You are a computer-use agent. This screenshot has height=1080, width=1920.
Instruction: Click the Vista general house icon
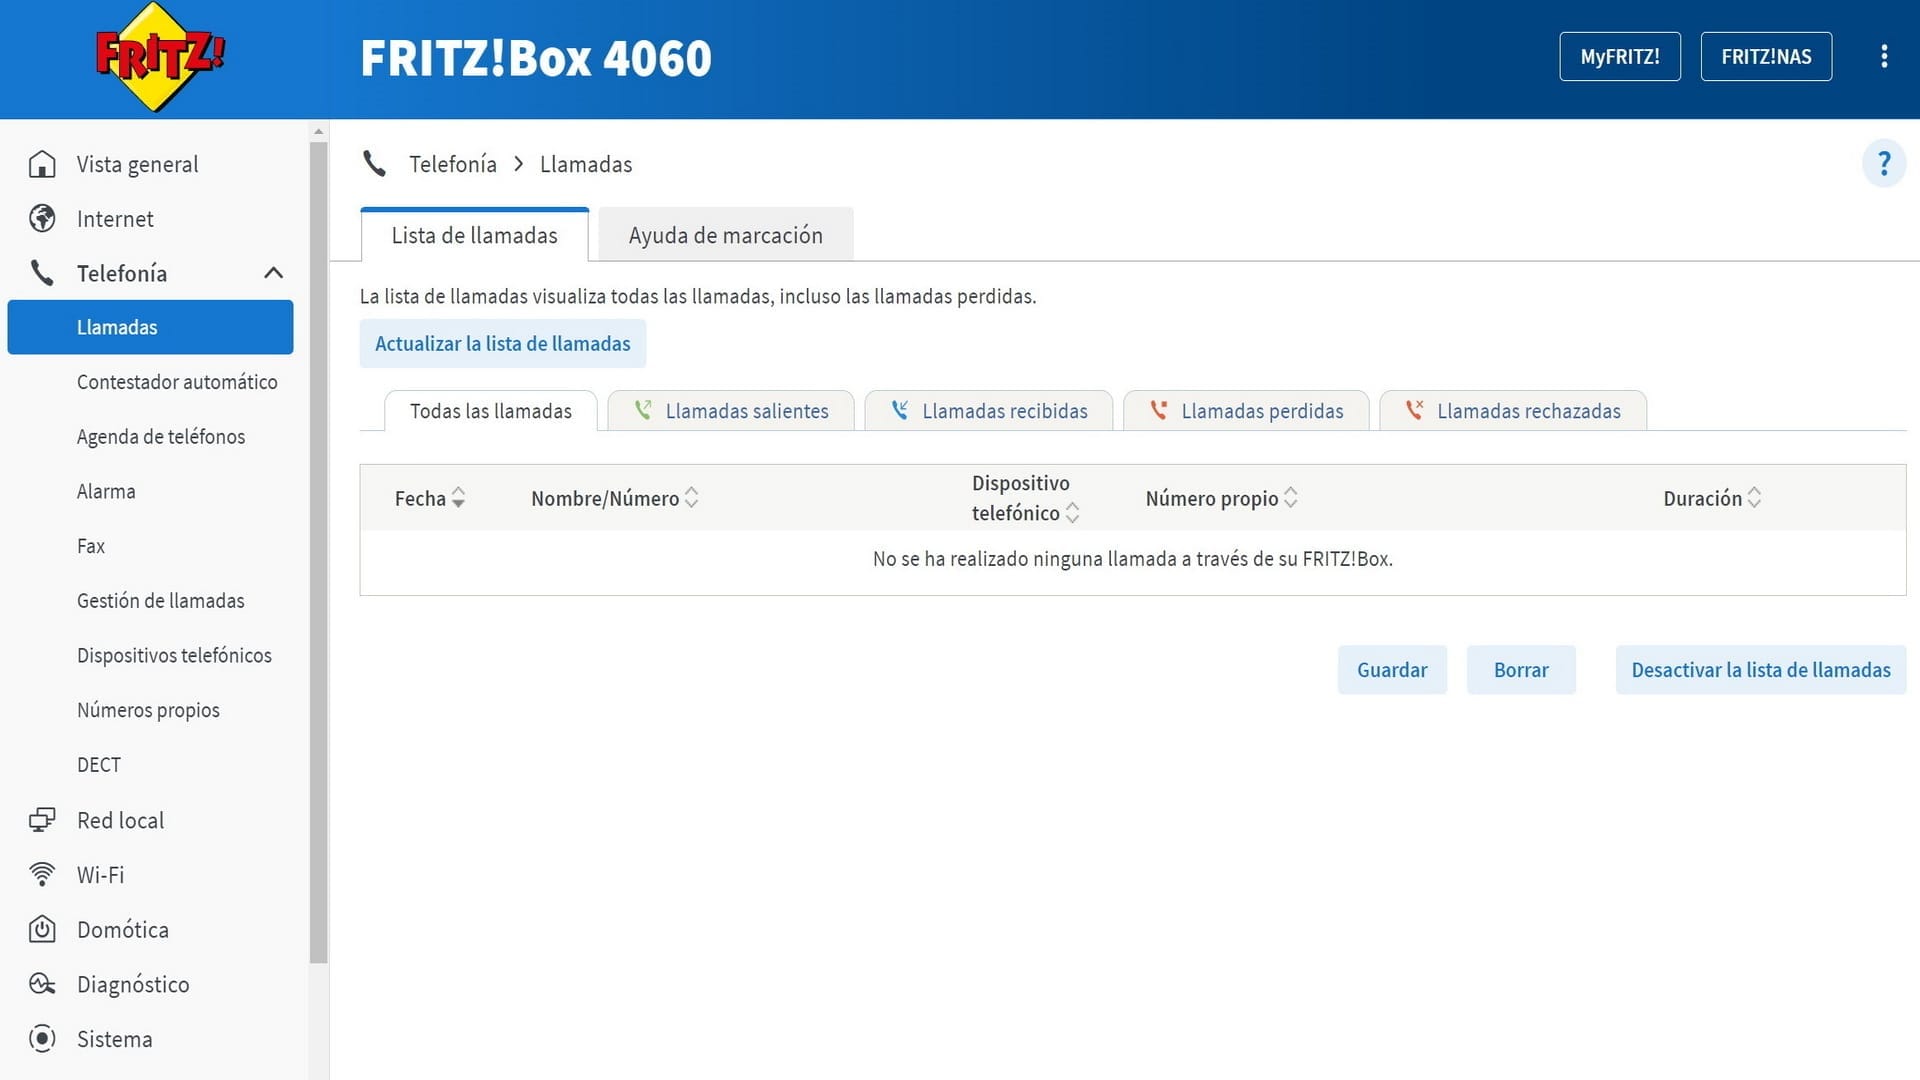click(42, 164)
